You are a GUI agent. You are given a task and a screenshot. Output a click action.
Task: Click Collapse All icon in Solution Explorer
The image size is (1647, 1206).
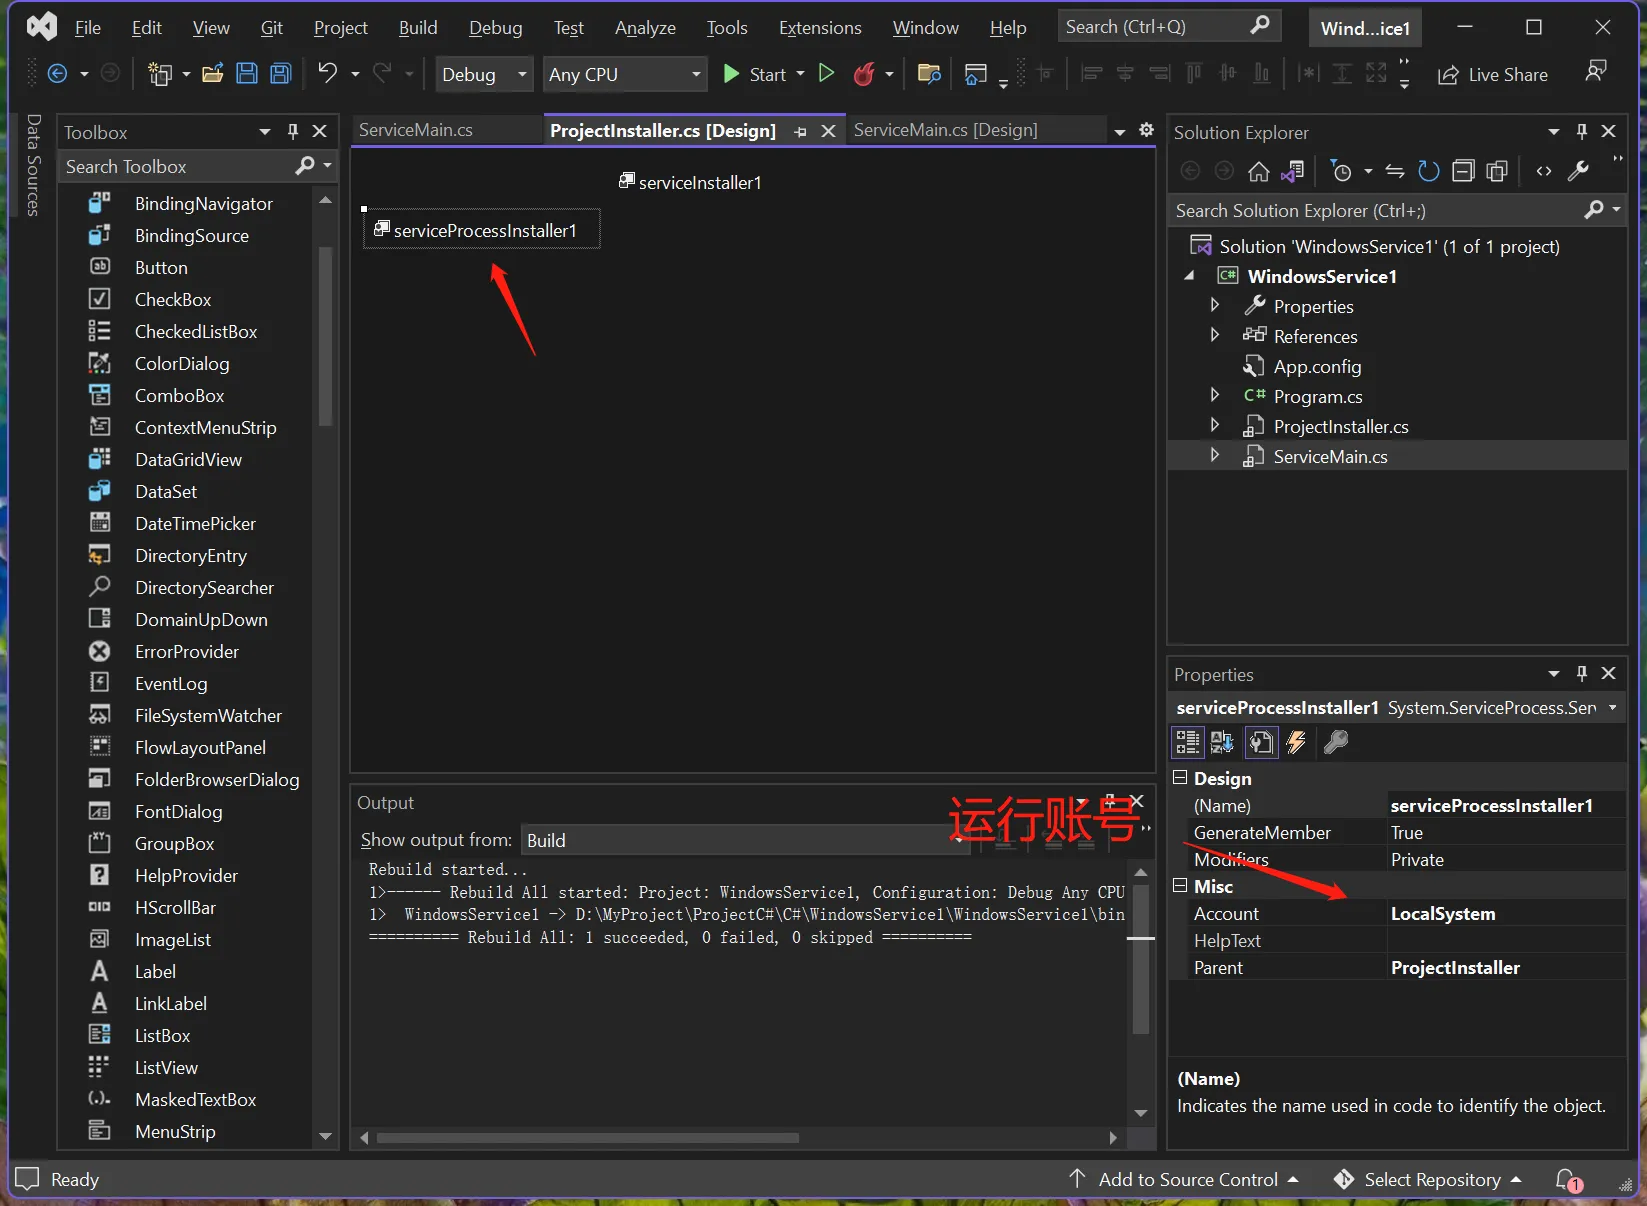[1463, 172]
